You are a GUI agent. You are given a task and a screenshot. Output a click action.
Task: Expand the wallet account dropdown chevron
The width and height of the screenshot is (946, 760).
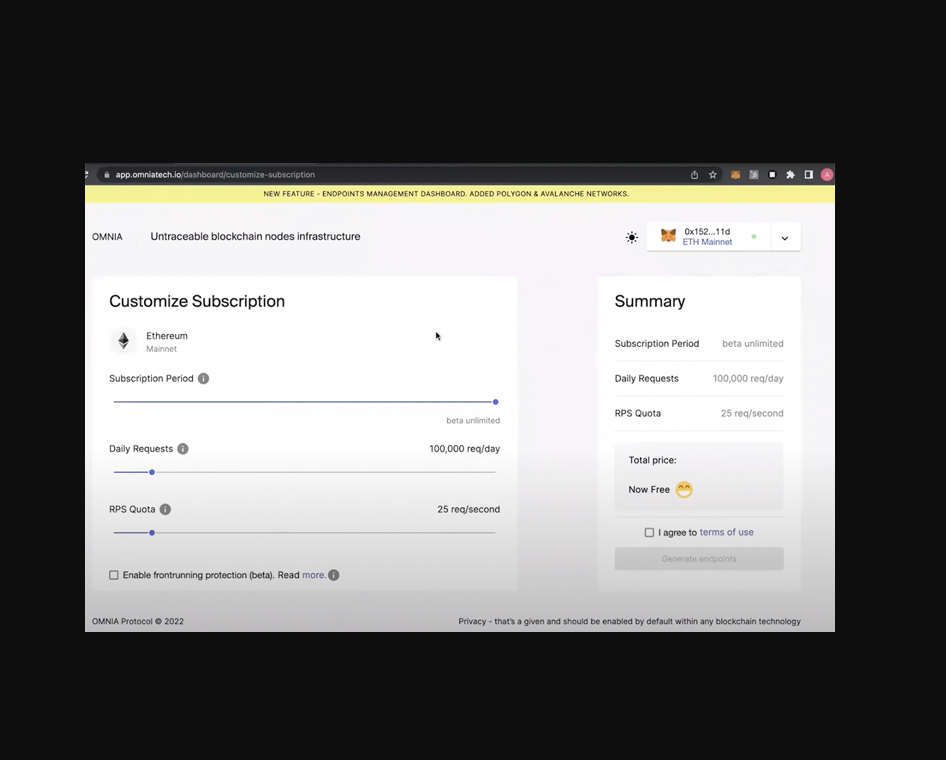point(785,238)
